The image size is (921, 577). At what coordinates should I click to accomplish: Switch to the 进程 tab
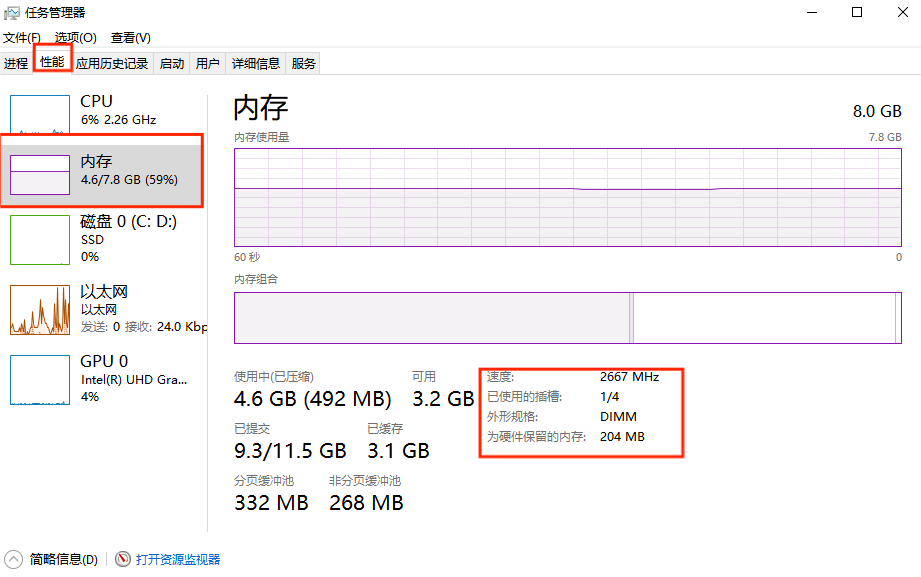(x=16, y=63)
